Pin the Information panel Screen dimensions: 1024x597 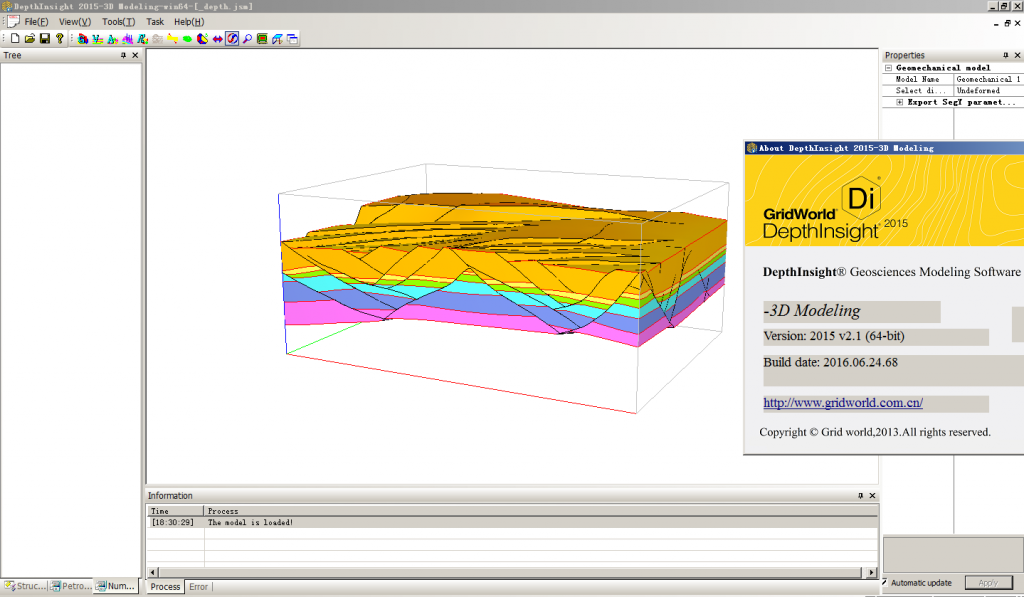(860, 496)
